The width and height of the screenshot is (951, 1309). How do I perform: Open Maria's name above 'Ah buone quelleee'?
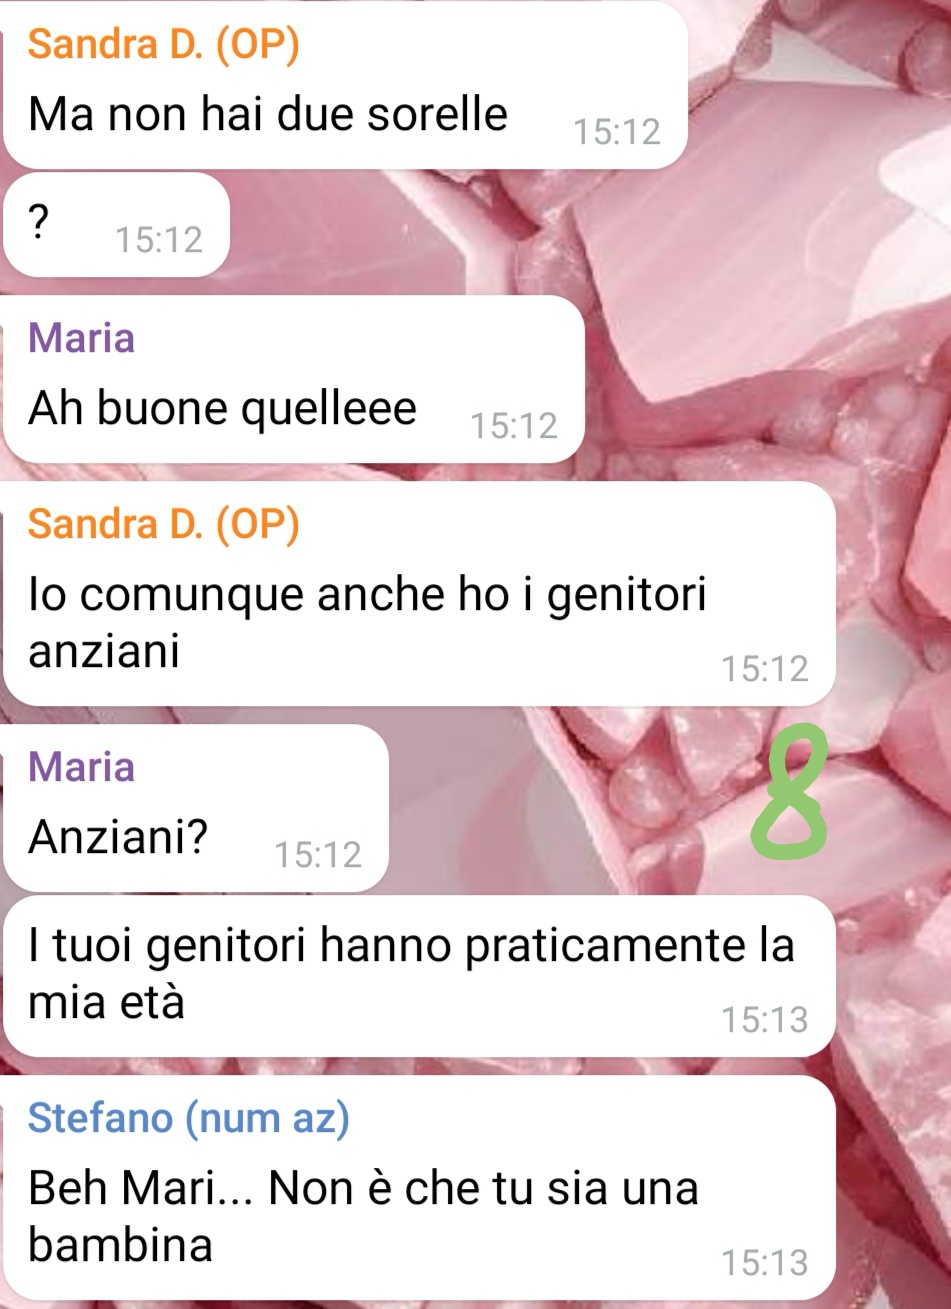click(x=81, y=337)
